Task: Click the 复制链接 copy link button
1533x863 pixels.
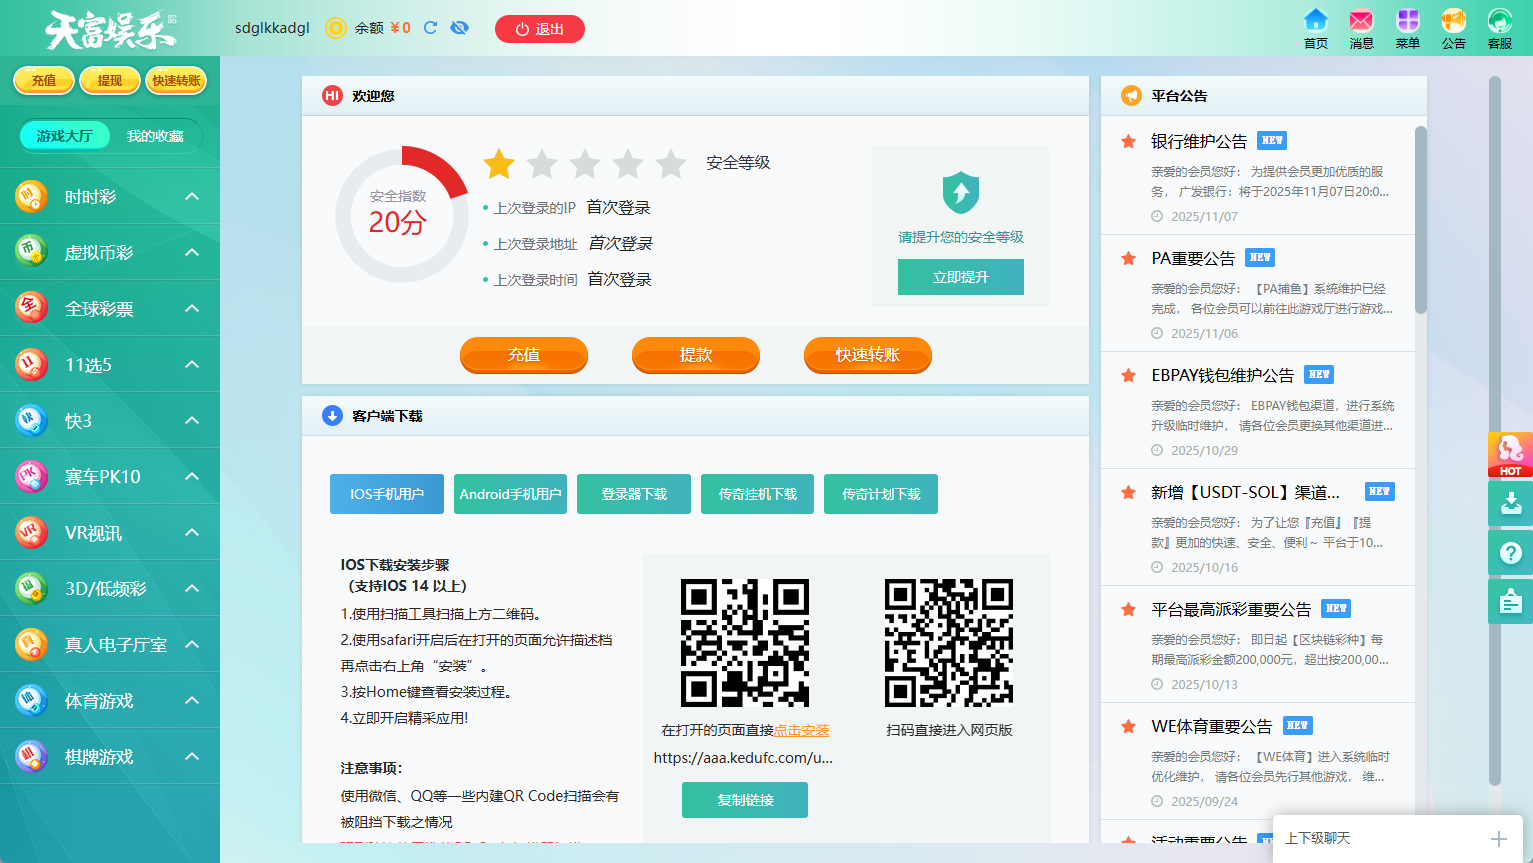Action: [745, 800]
